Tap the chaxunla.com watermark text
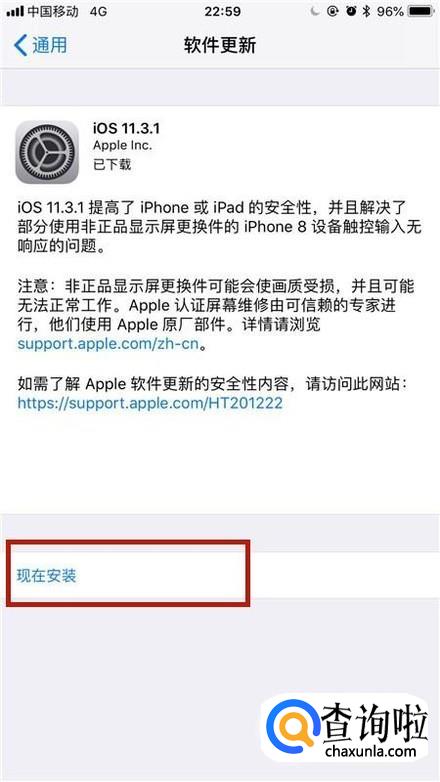 click(370, 751)
